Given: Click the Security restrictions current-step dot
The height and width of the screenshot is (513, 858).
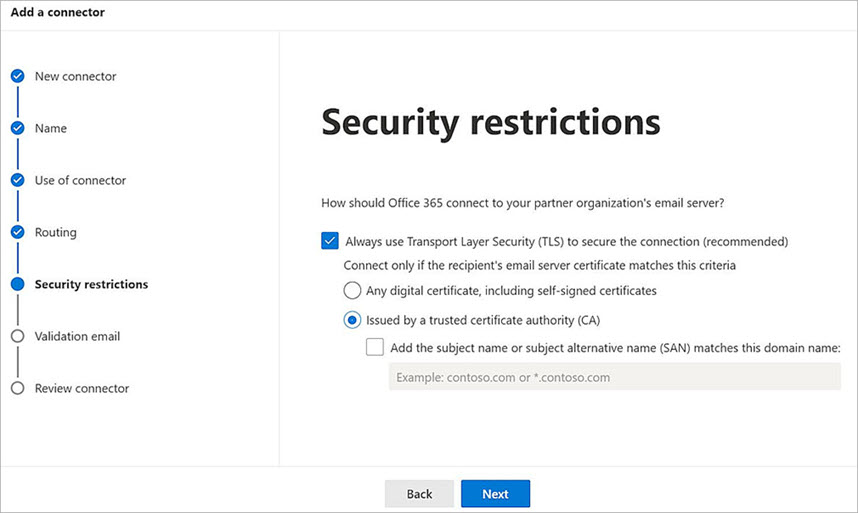Looking at the screenshot, I should pos(17,285).
